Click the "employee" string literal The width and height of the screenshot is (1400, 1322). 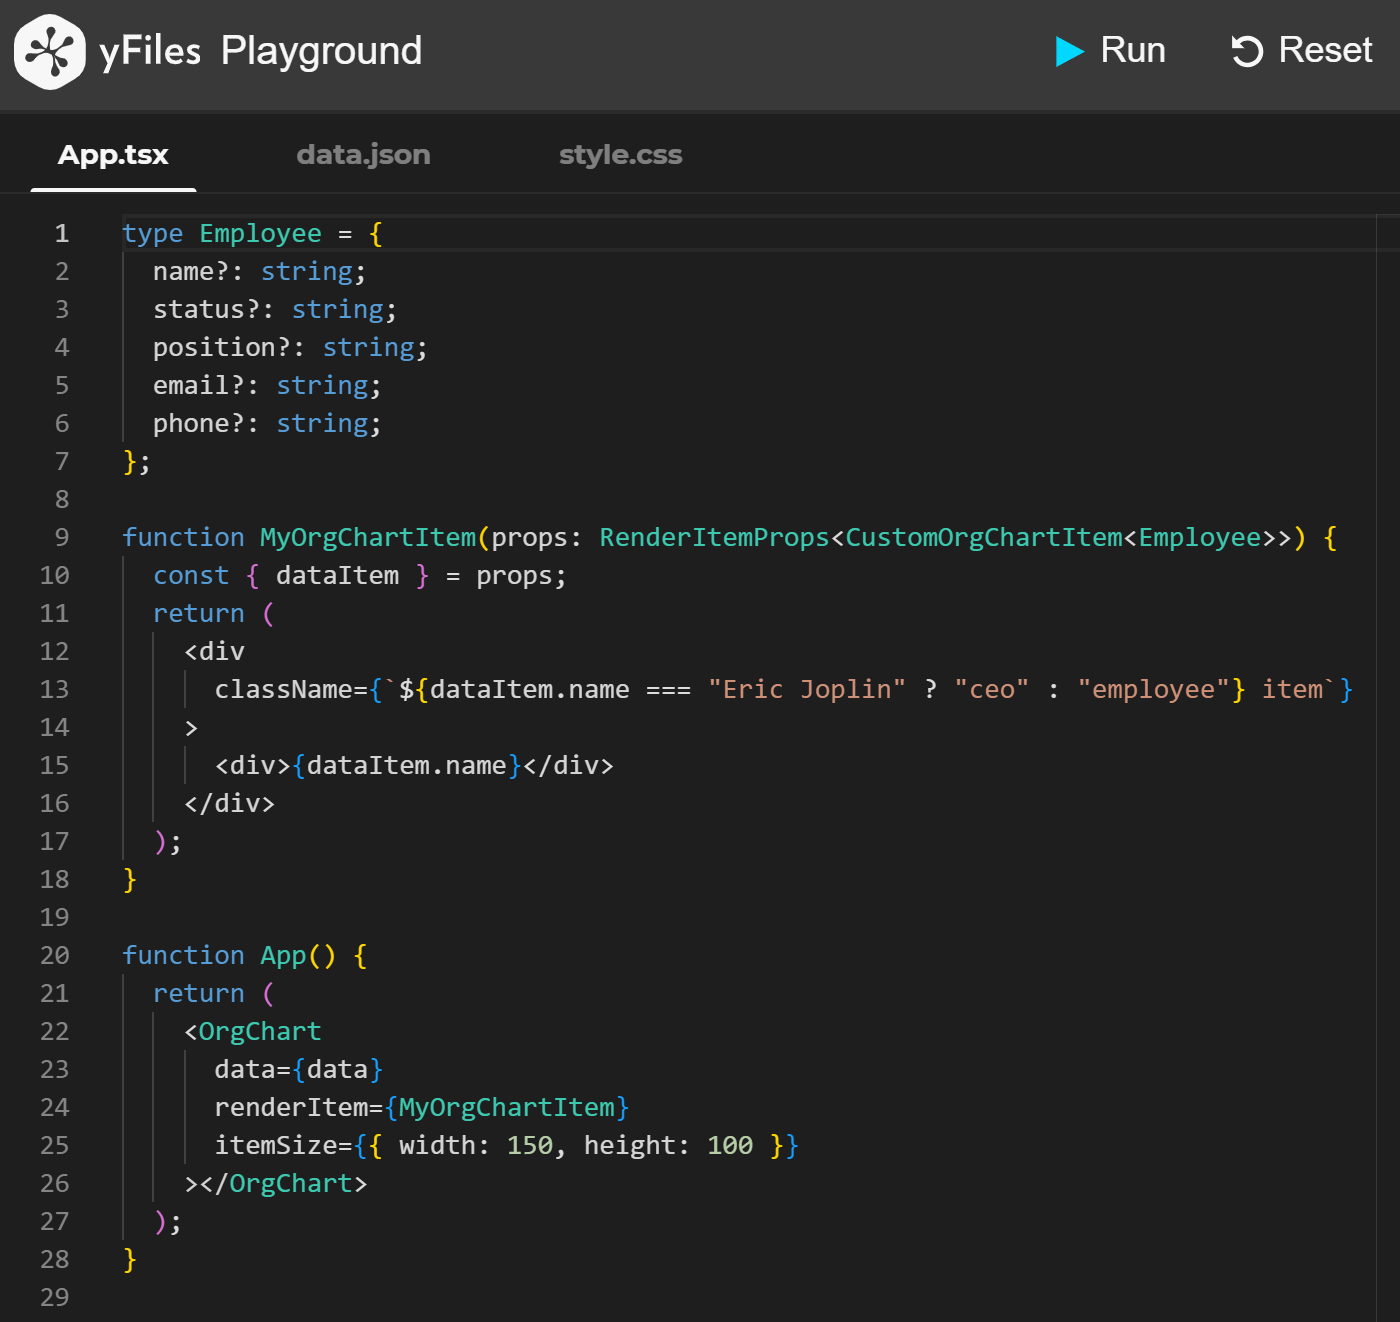point(1153,690)
